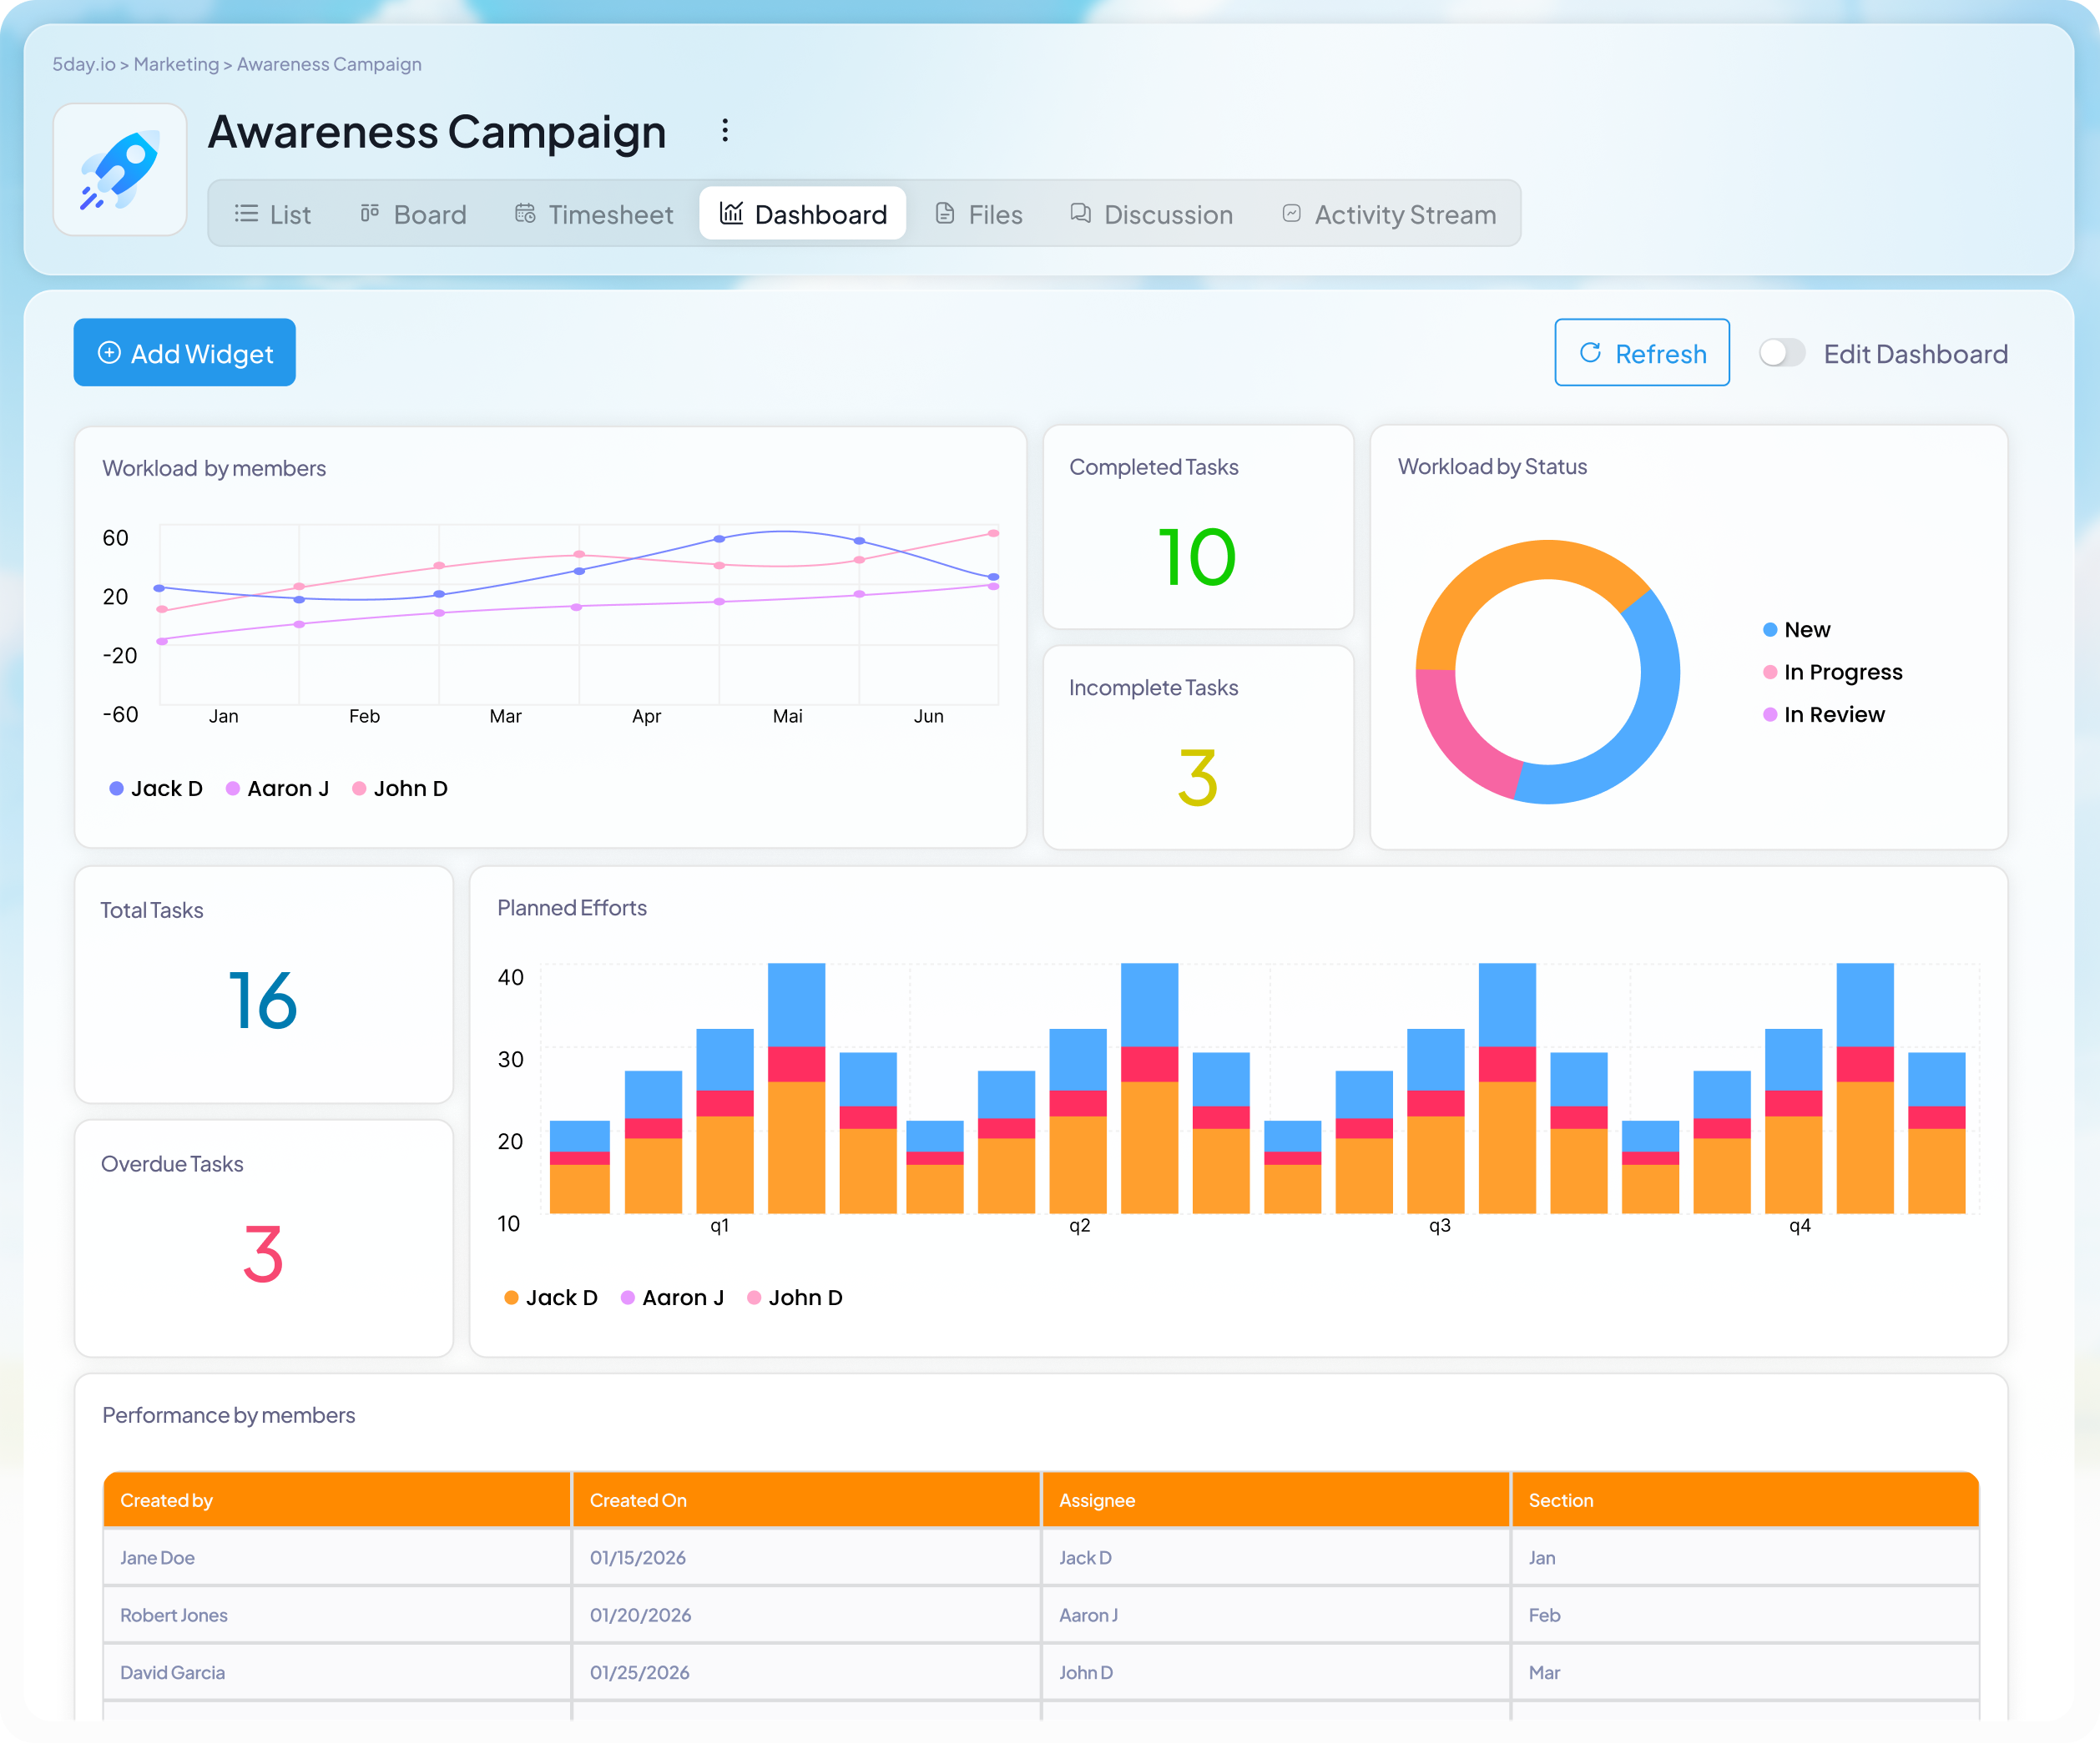Switch to the List tab
This screenshot has width=2100, height=1744.
pos(272,214)
